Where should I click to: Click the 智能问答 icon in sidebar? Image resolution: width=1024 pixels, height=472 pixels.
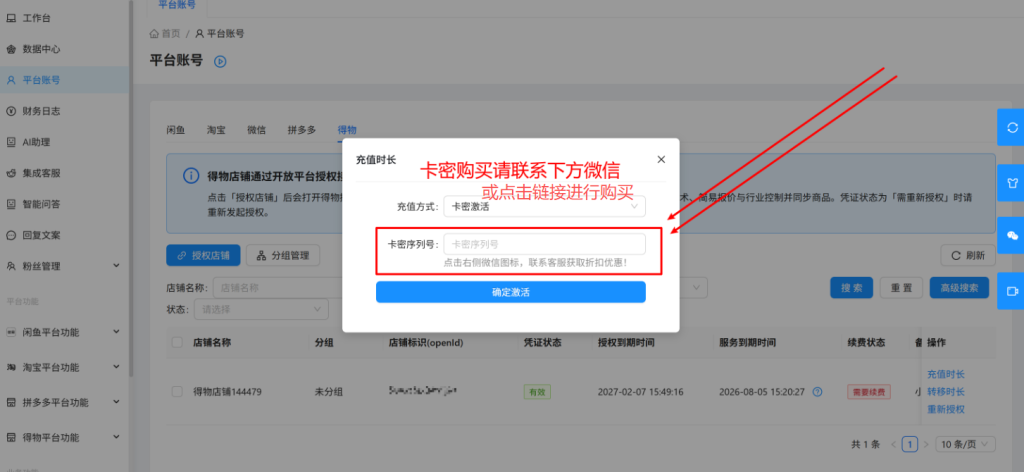tap(11, 204)
